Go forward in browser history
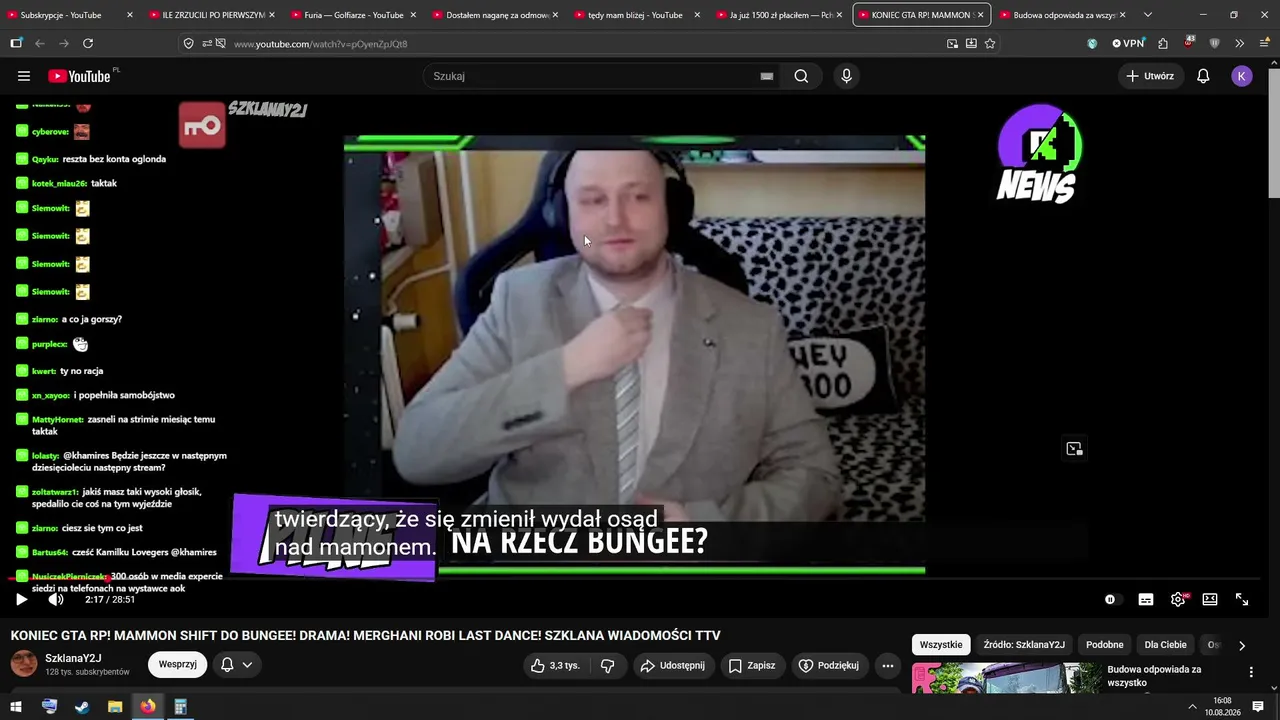 tap(64, 43)
